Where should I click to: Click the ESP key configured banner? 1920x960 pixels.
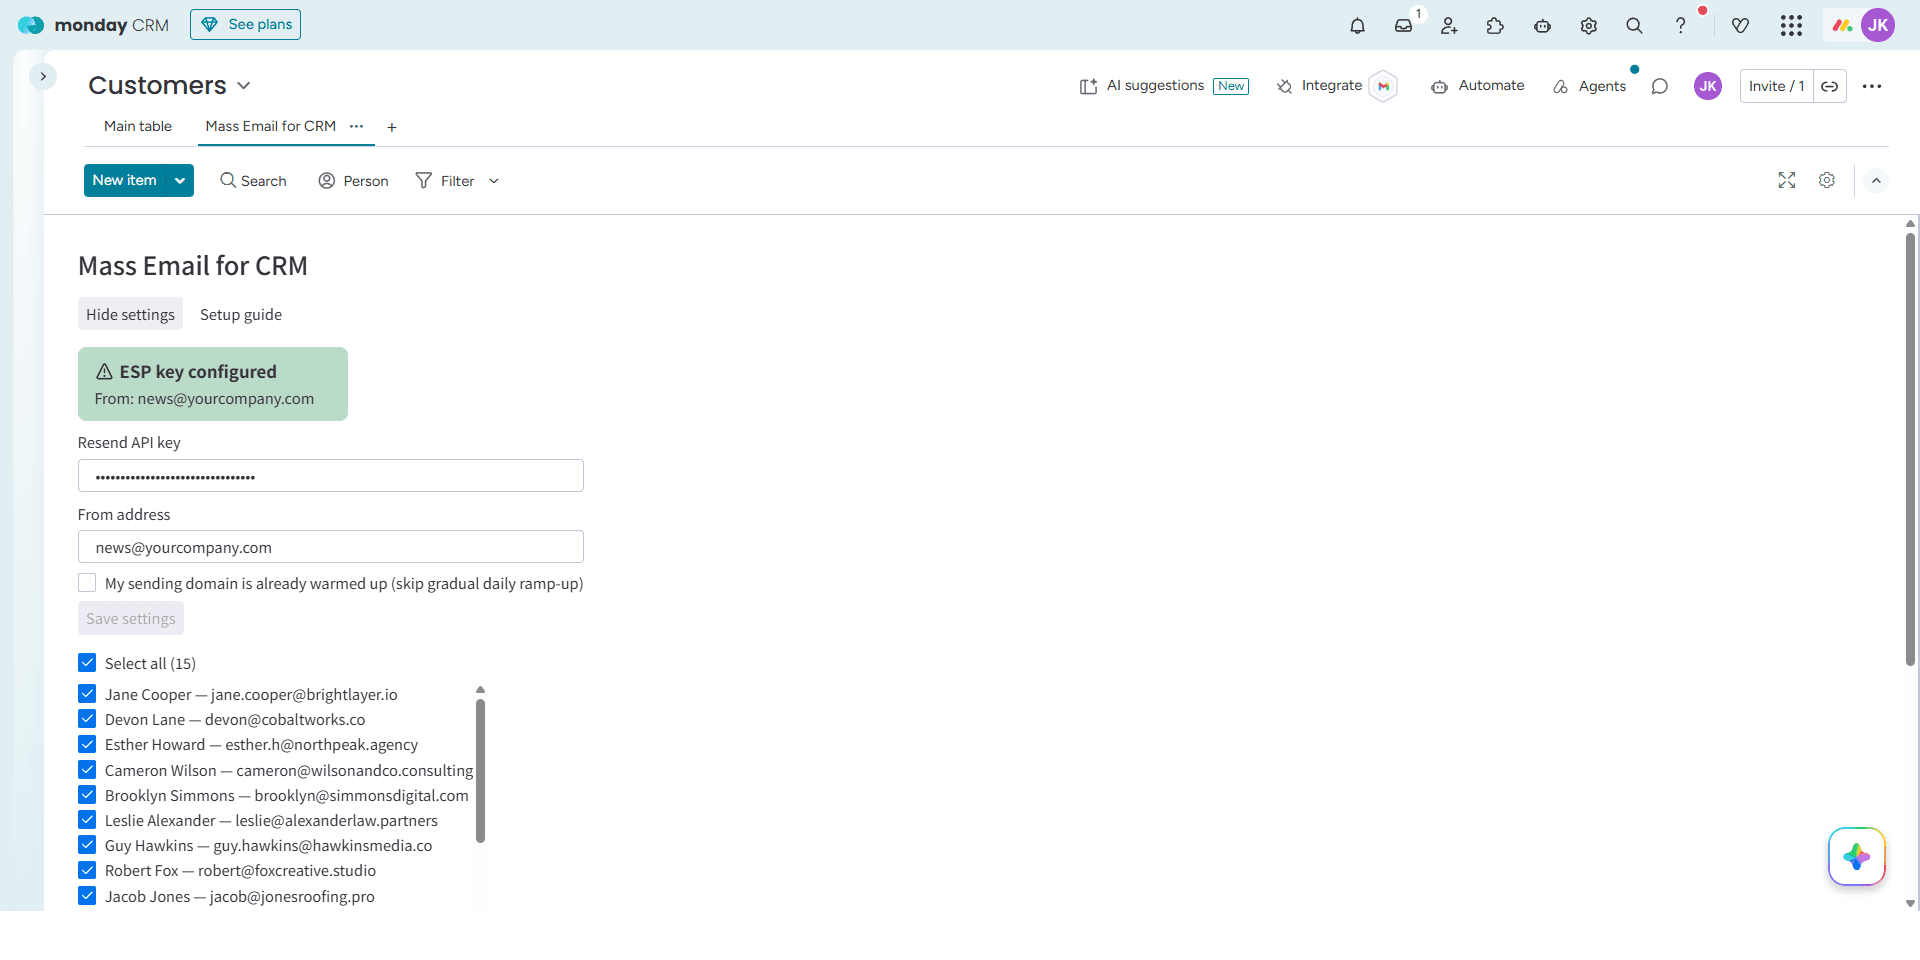pos(213,384)
